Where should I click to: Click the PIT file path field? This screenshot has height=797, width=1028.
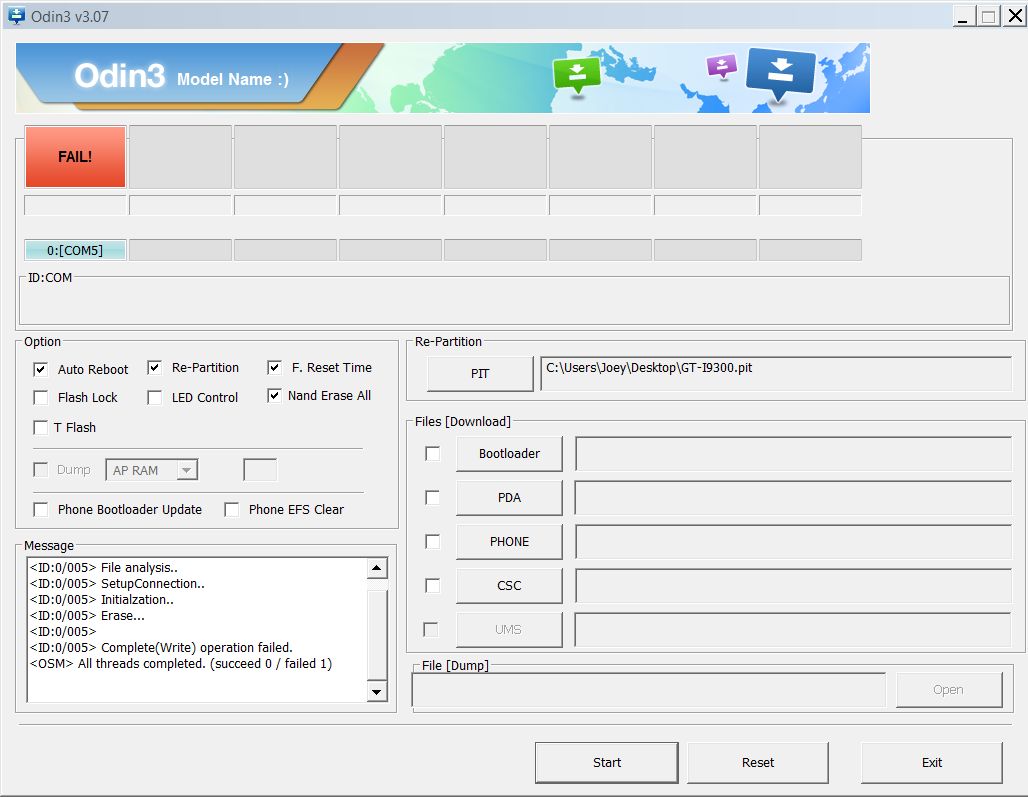775,373
